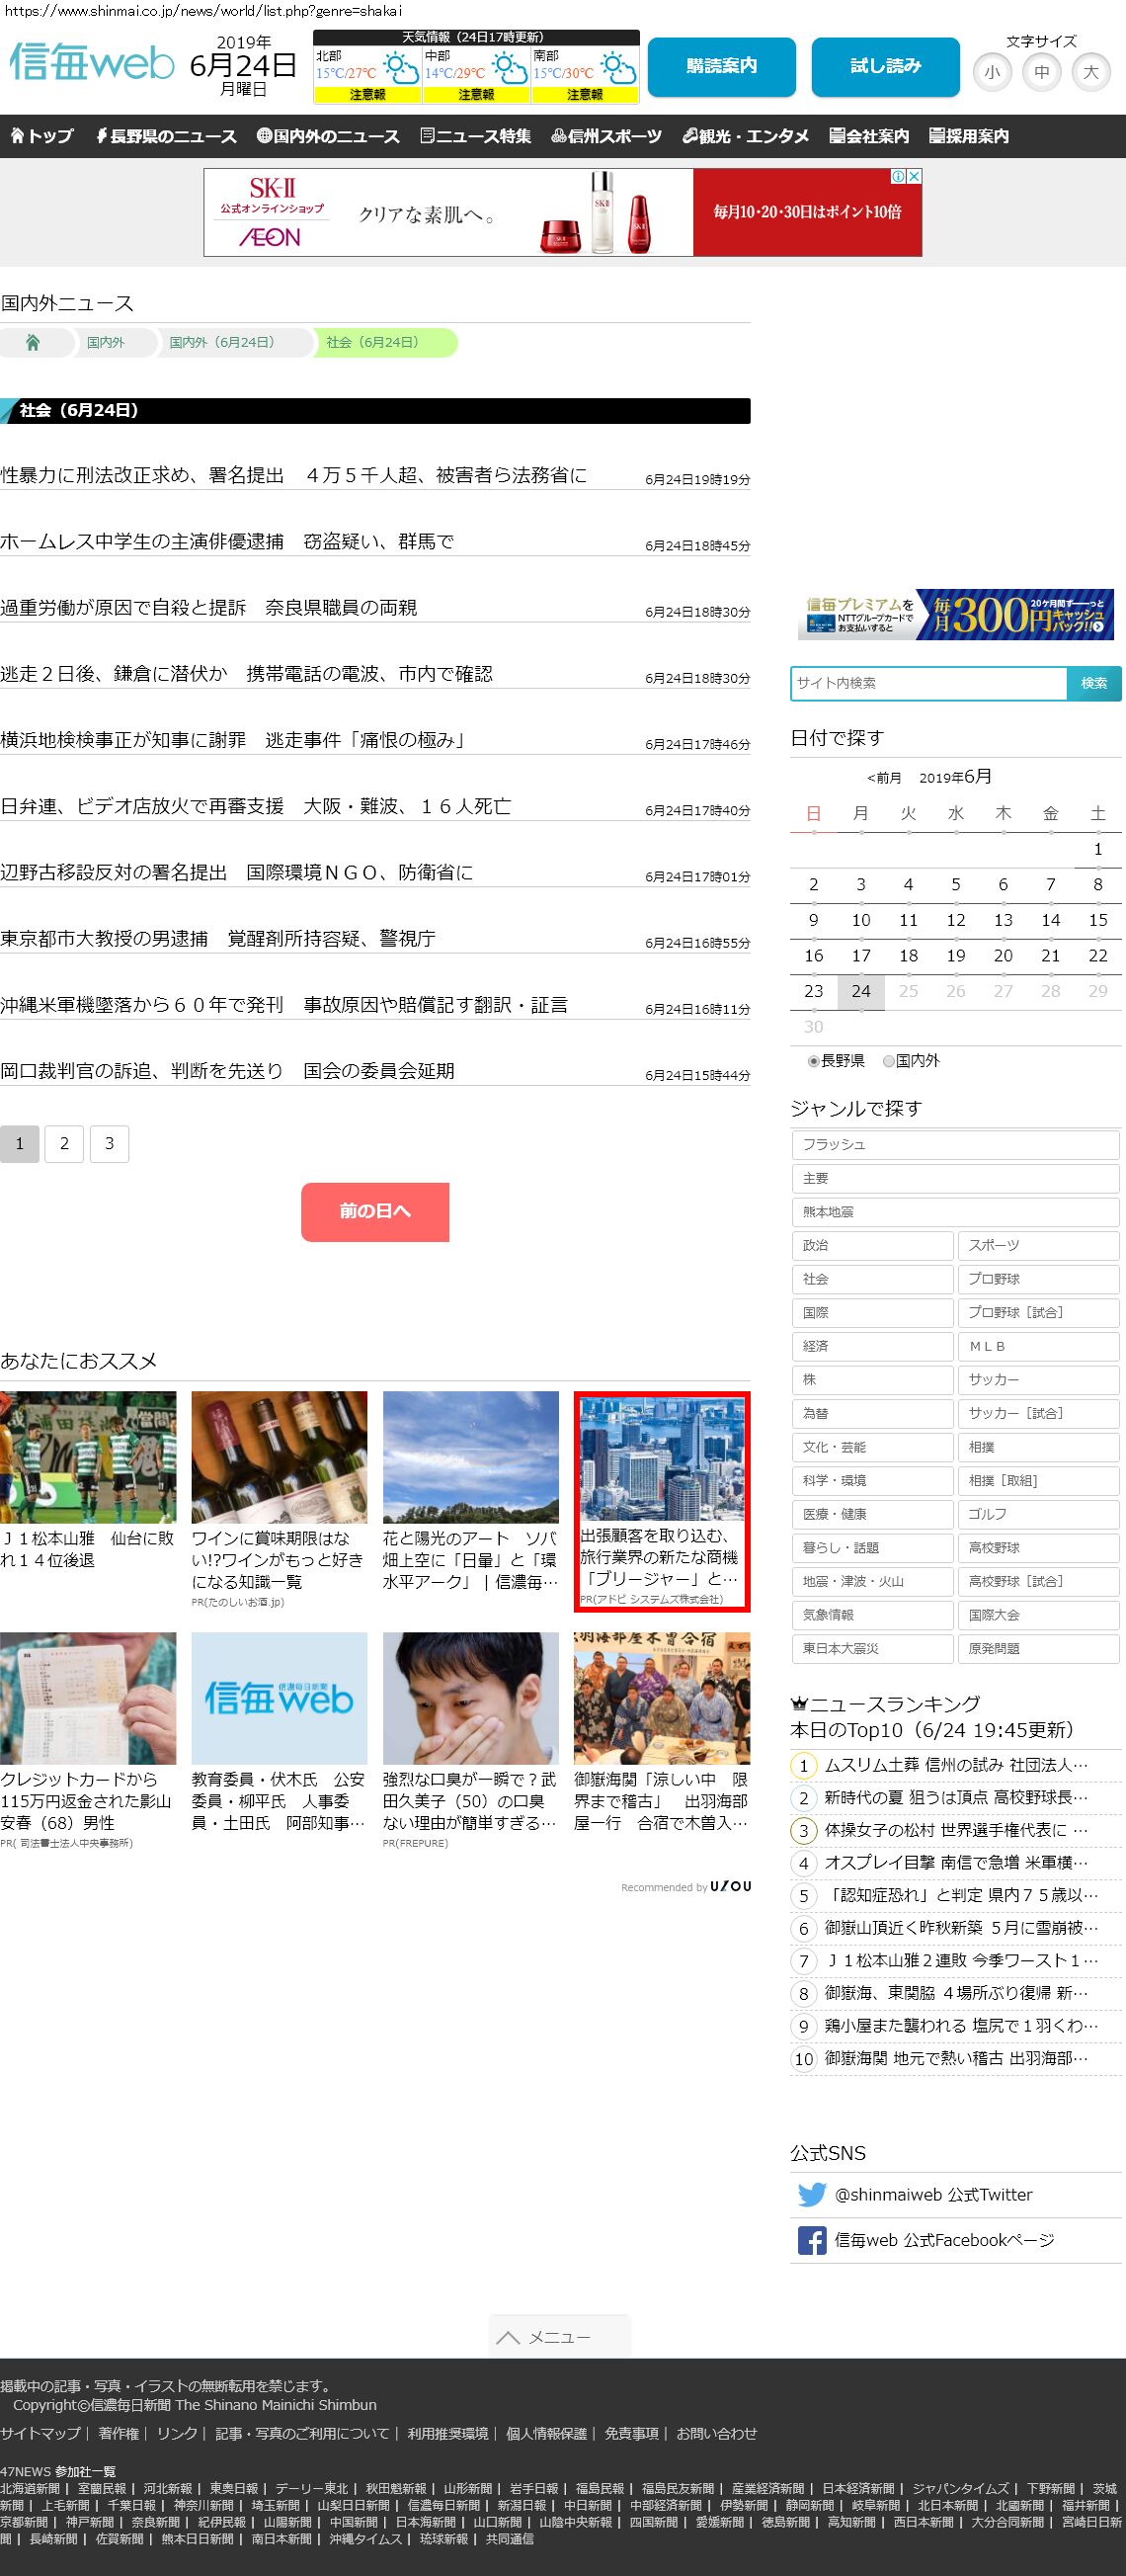
Task: Open ranking item 5 認知症恐れ
Action: click(x=955, y=1895)
